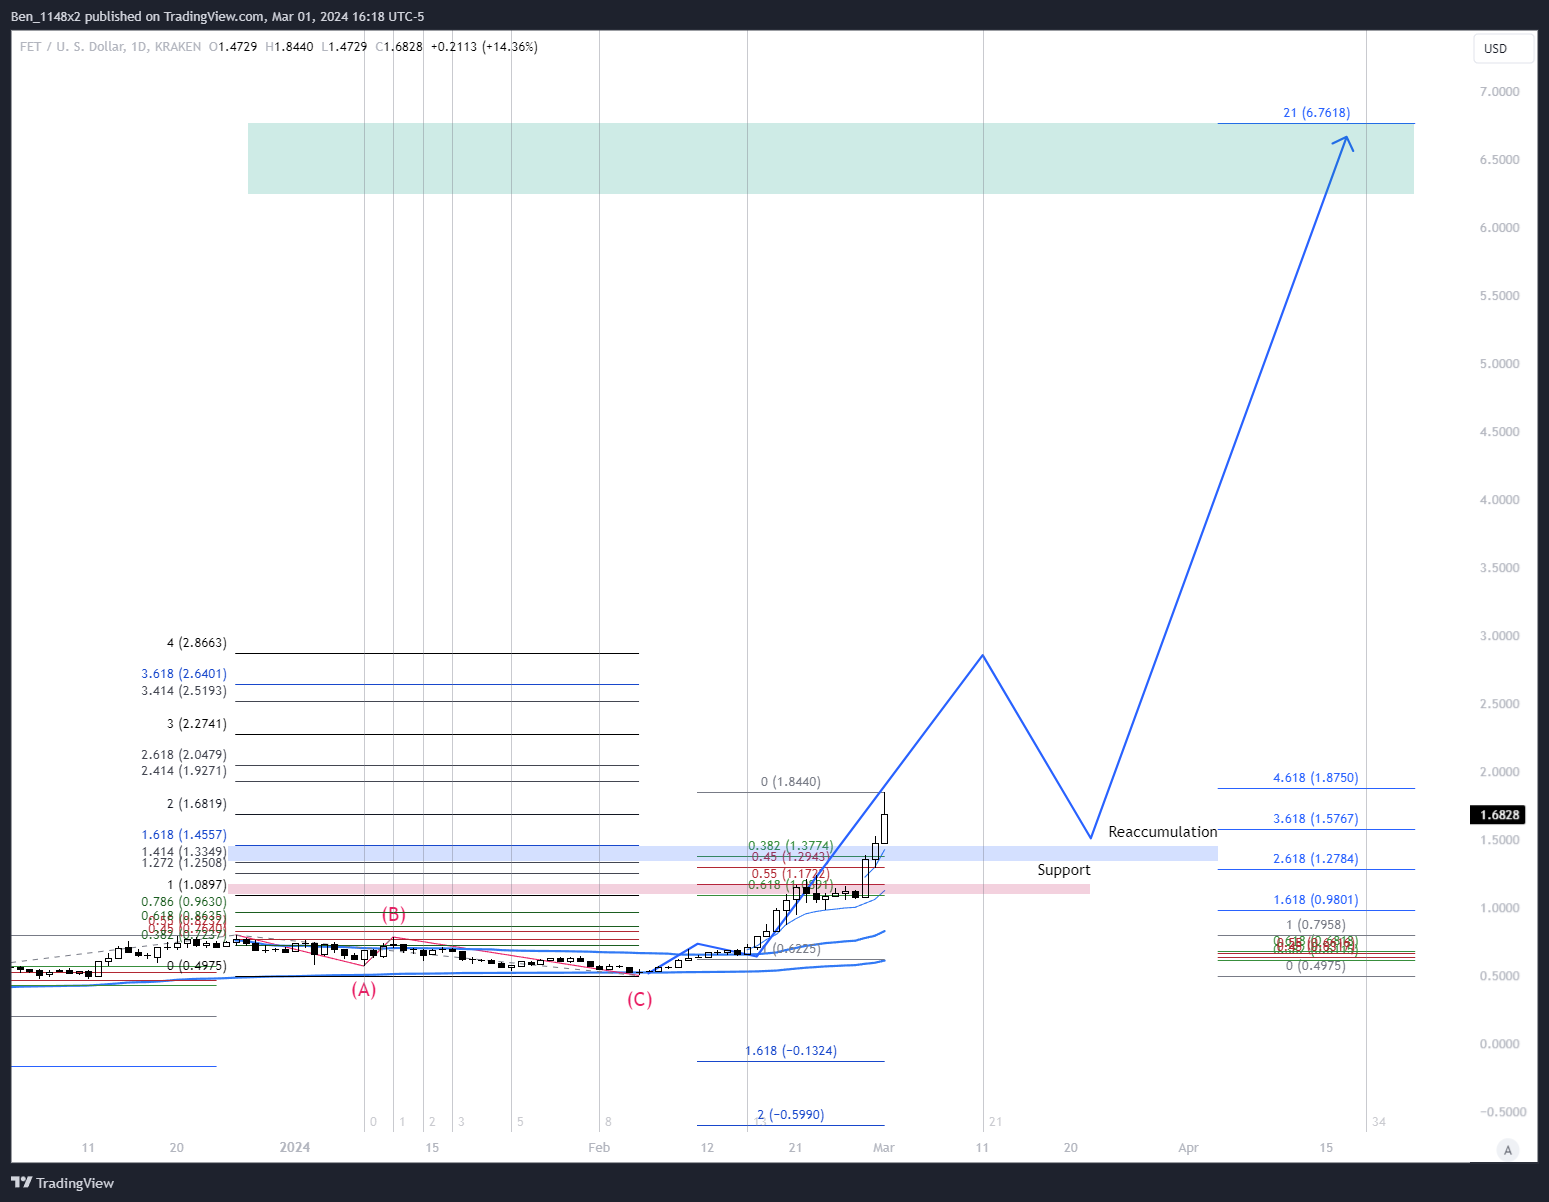Click the 3.414 (2.5193) Fibonacci level label

point(184,691)
